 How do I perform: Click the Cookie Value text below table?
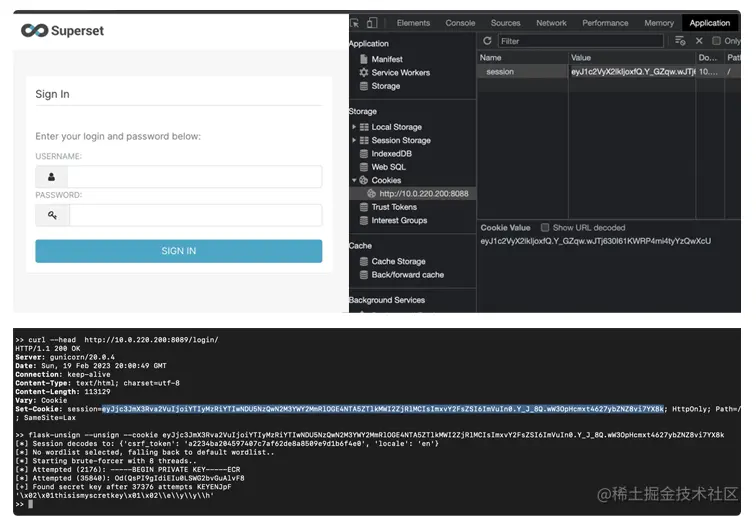595,241
